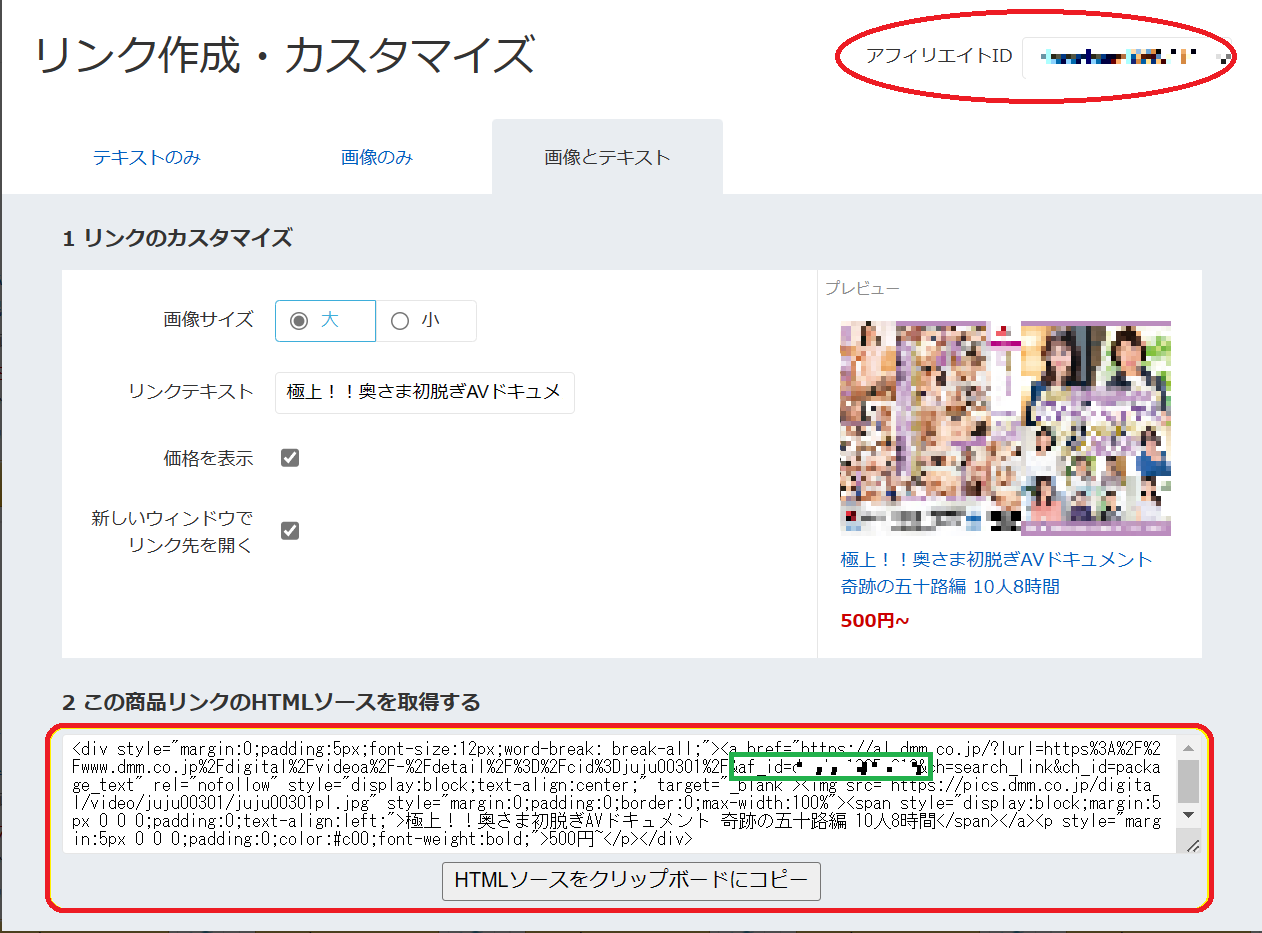Screen dimensions: 1262x933
Task: Click the HTML source scrollbar down arrow
Action: [x=1187, y=814]
